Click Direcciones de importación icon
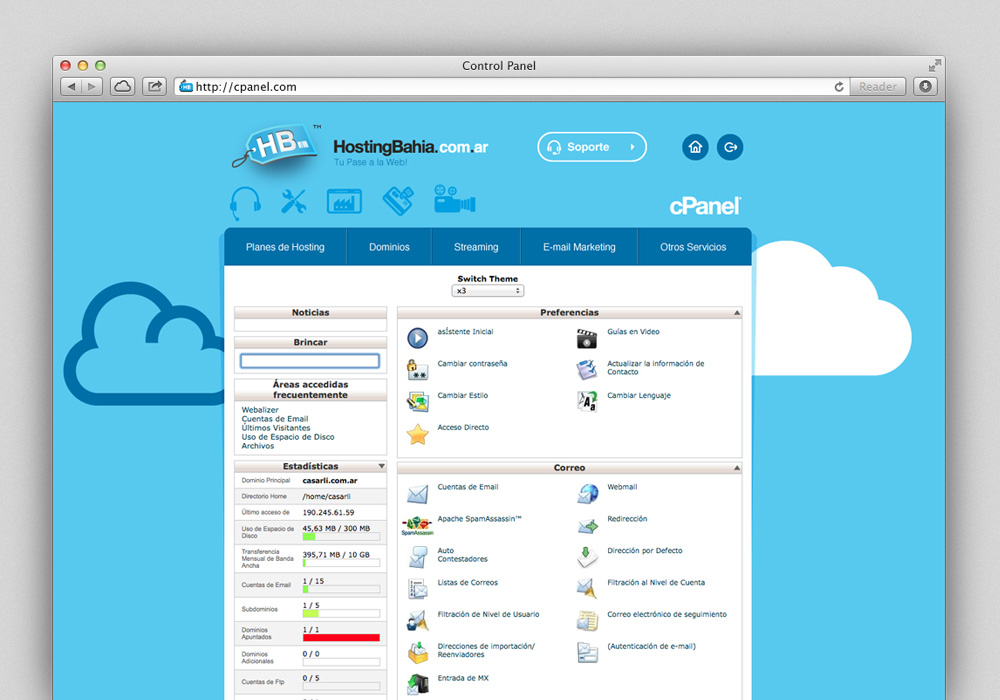 418,653
